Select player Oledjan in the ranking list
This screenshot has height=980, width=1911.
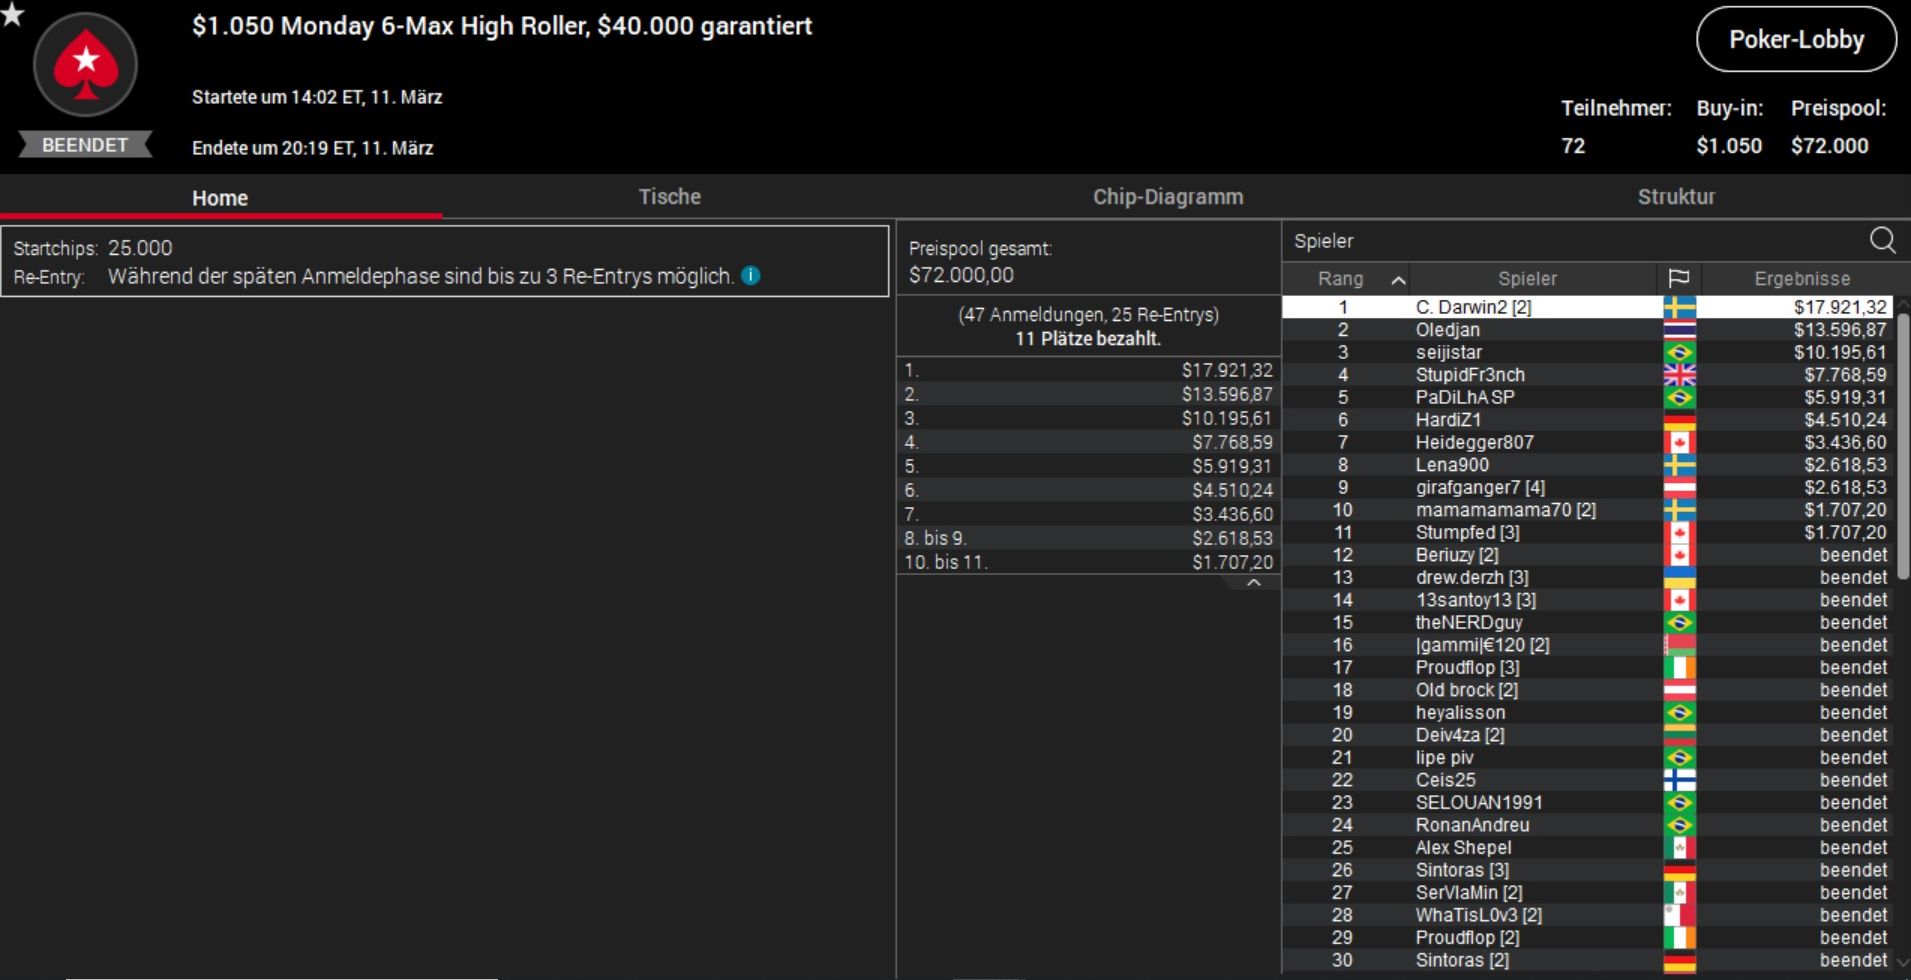[x=1447, y=330]
